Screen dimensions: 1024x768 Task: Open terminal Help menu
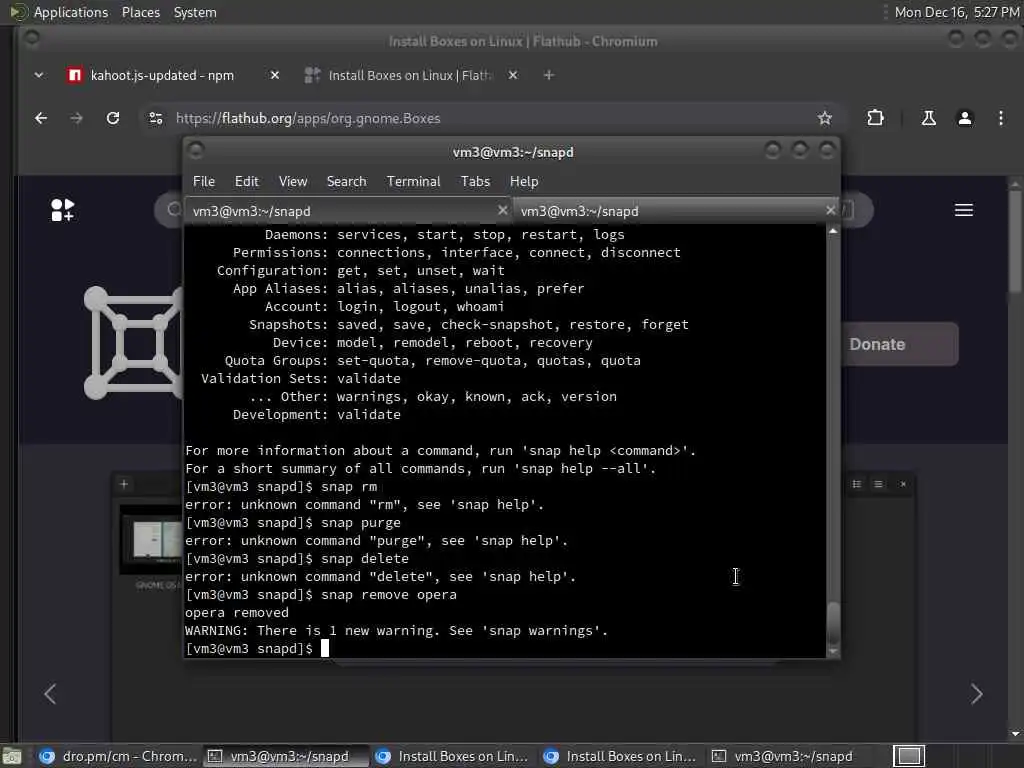[x=524, y=182]
